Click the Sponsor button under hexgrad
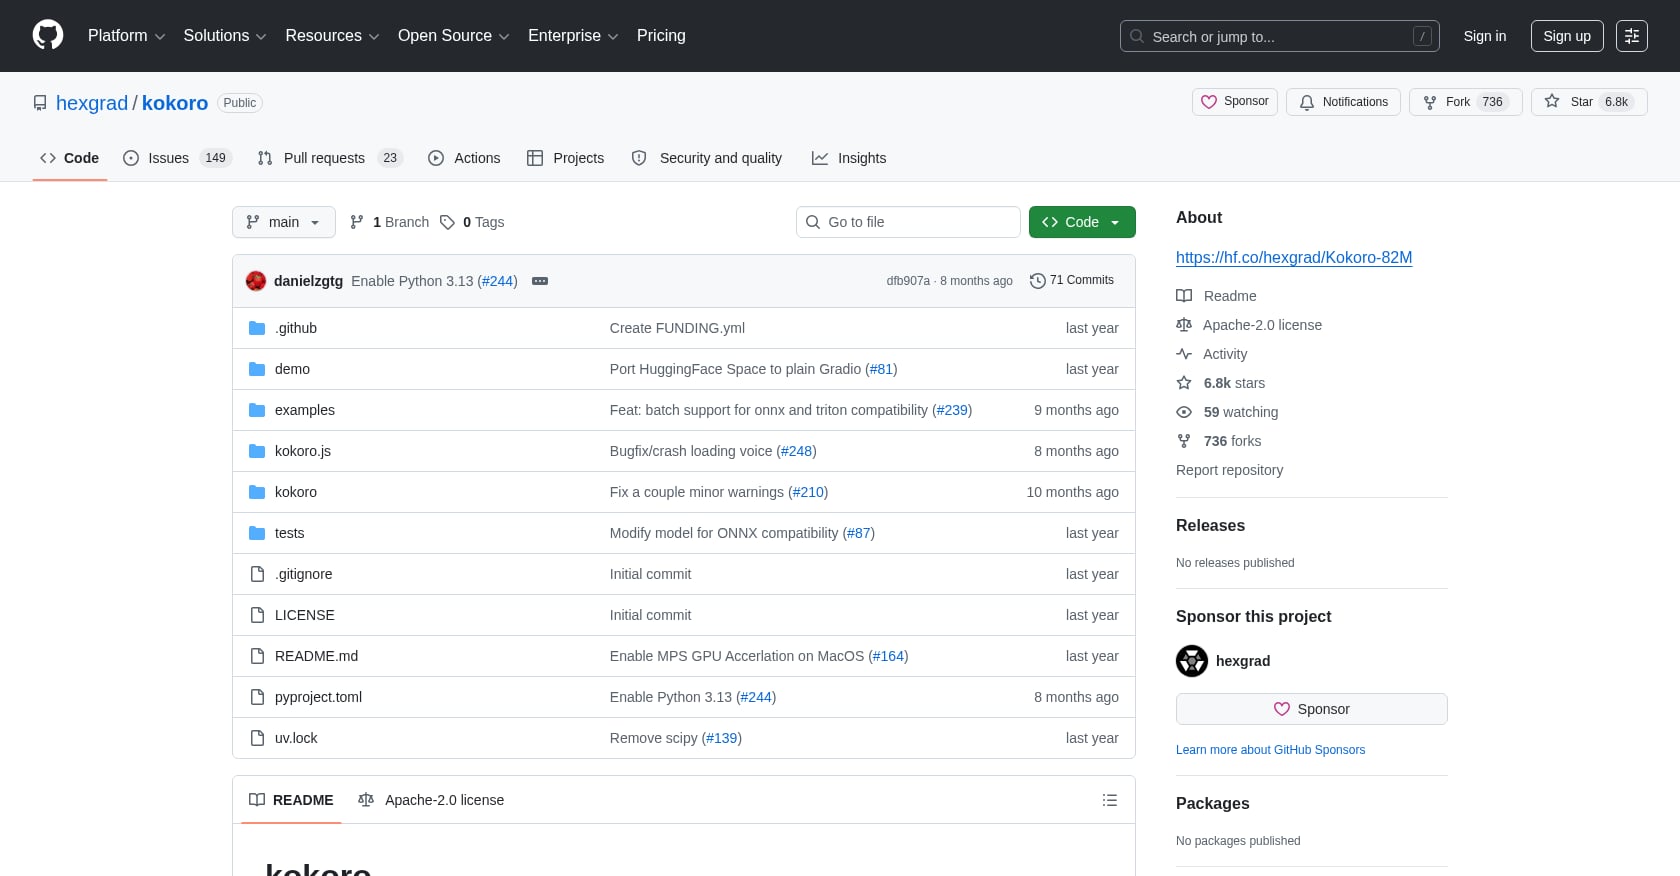The height and width of the screenshot is (876, 1680). (x=1312, y=709)
